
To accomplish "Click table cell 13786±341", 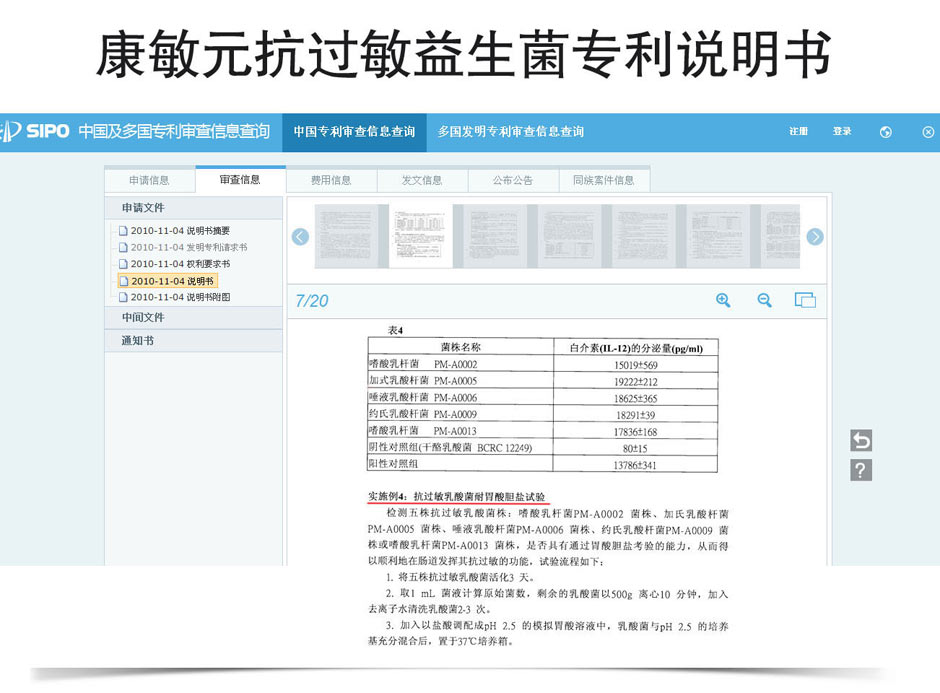I will click(x=635, y=465).
